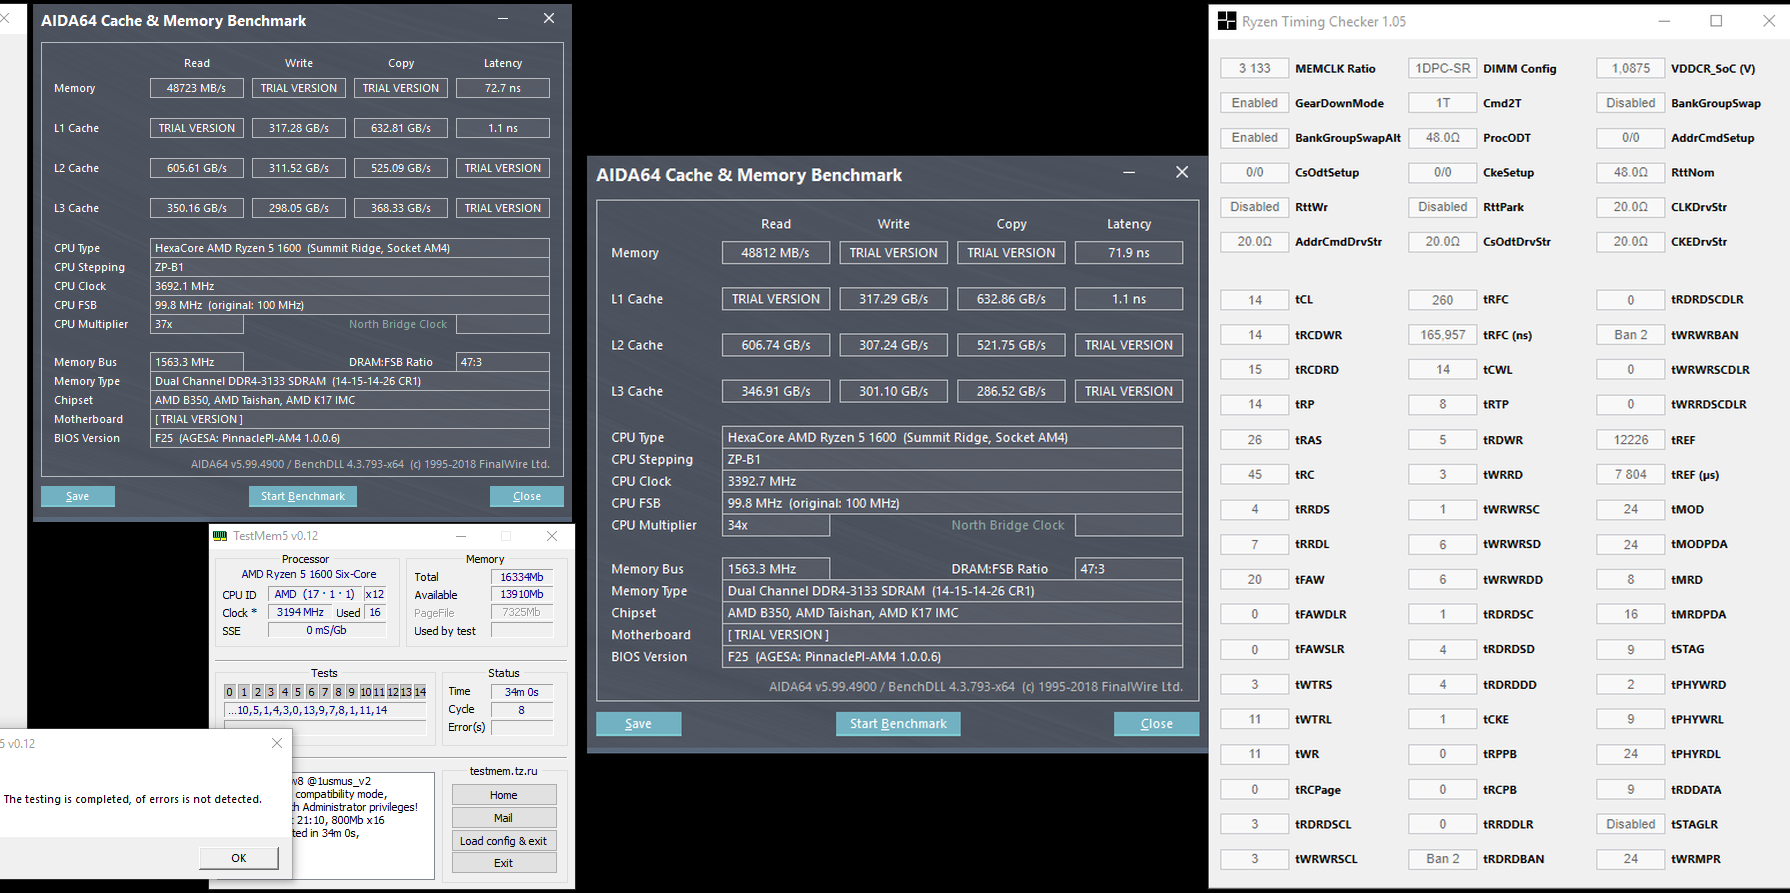Click Save in the front AIDA64 window
The width and height of the screenshot is (1790, 893).
pos(638,724)
